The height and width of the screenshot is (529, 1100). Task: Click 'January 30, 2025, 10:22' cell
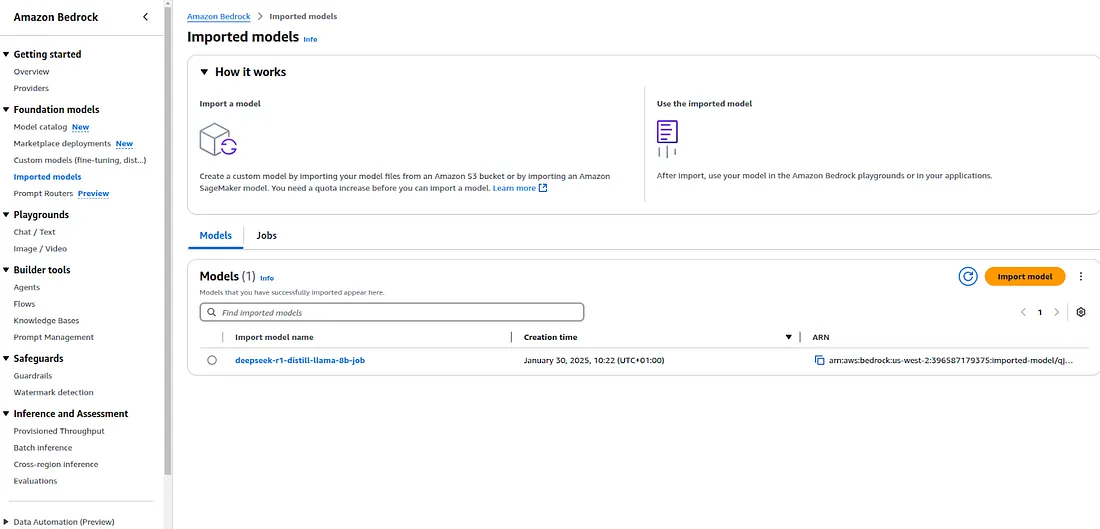(x=594, y=361)
